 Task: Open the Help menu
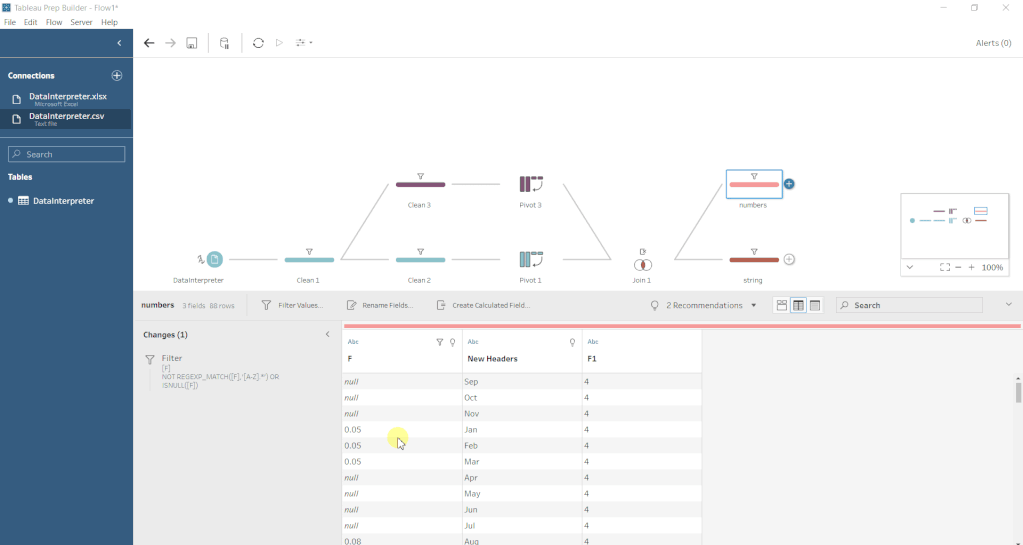coord(109,22)
